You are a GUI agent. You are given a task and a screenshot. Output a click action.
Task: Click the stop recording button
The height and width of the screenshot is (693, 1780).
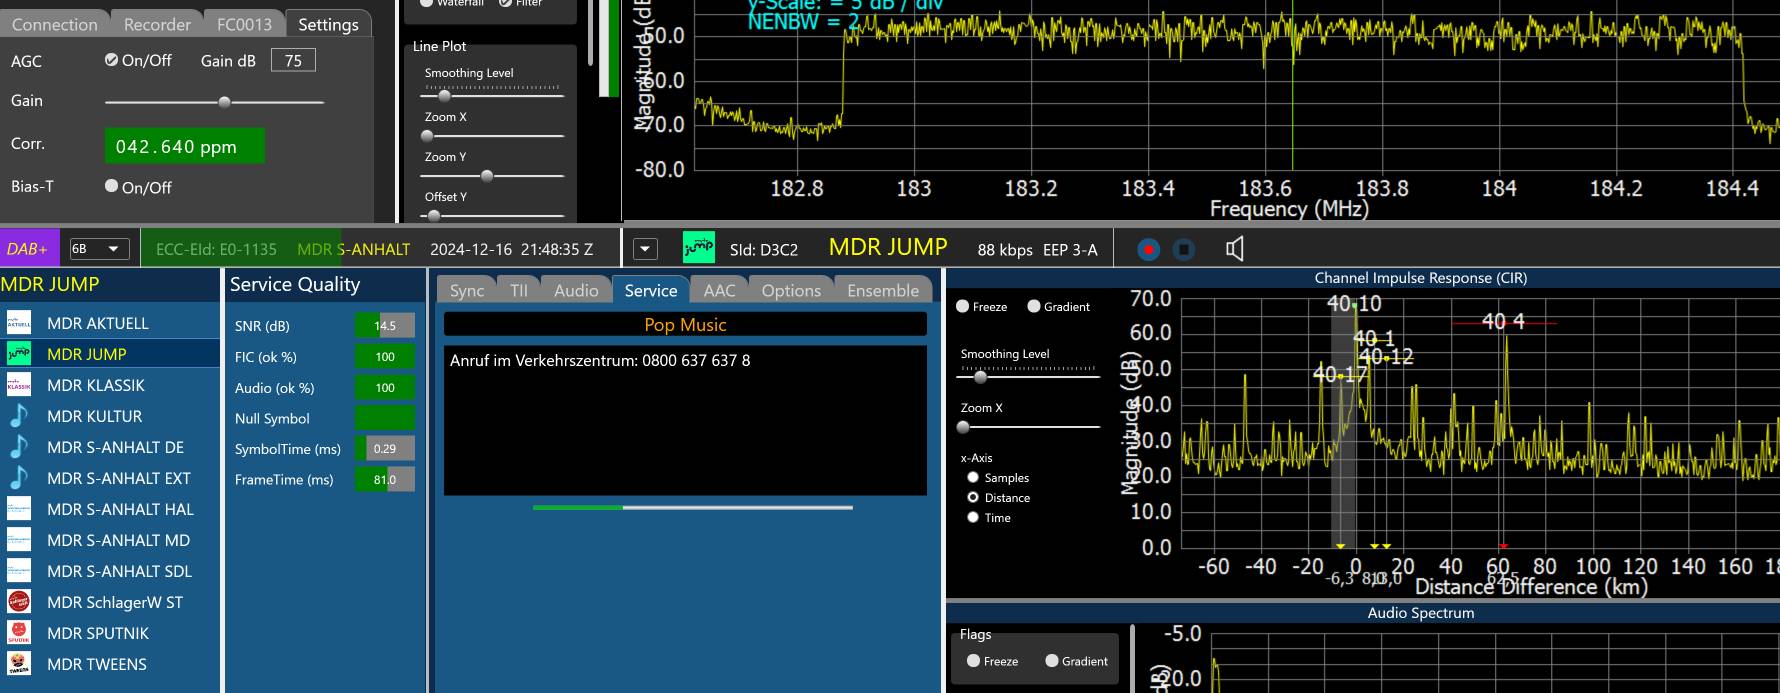(1183, 249)
